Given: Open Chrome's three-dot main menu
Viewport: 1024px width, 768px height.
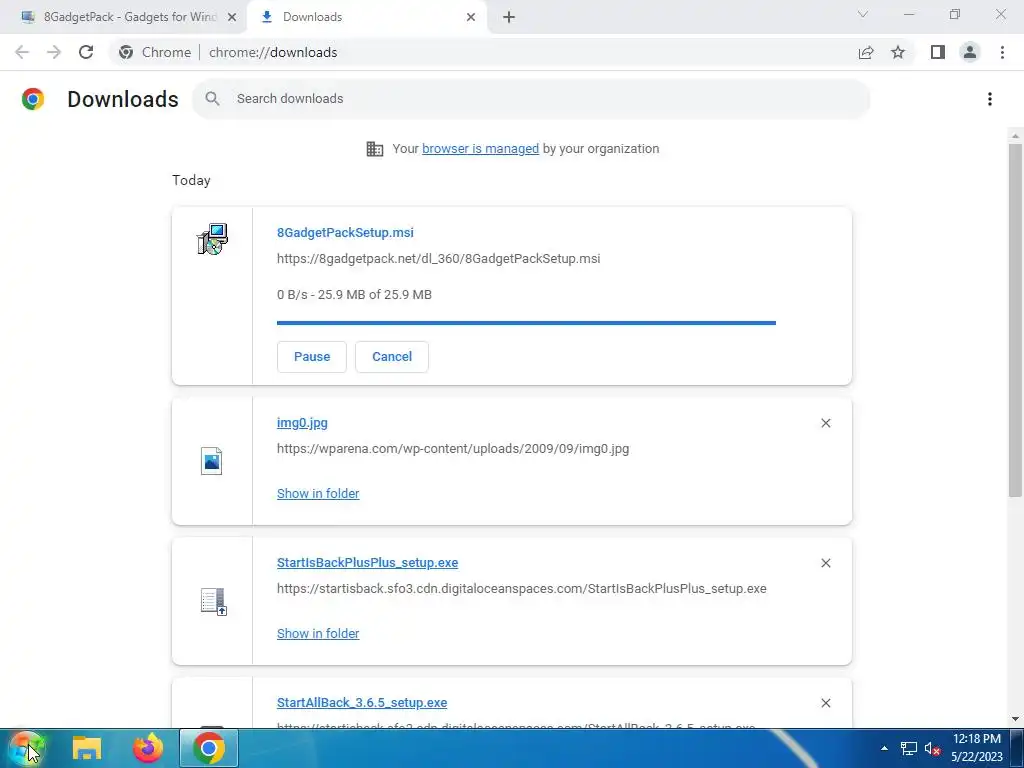Looking at the screenshot, I should coord(1002,52).
